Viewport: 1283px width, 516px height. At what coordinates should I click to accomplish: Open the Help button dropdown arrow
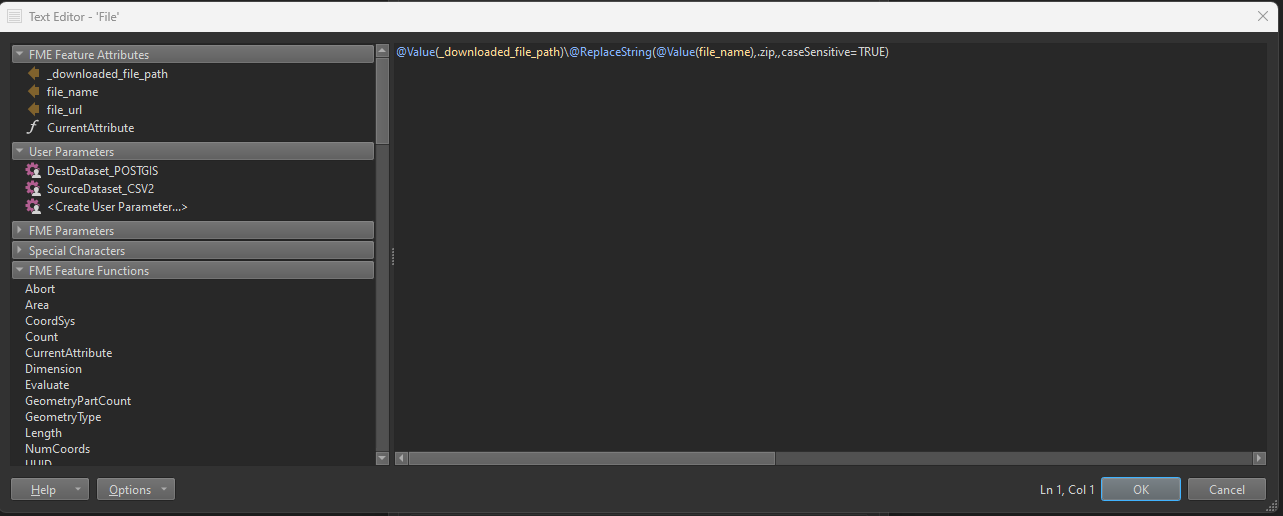point(77,490)
